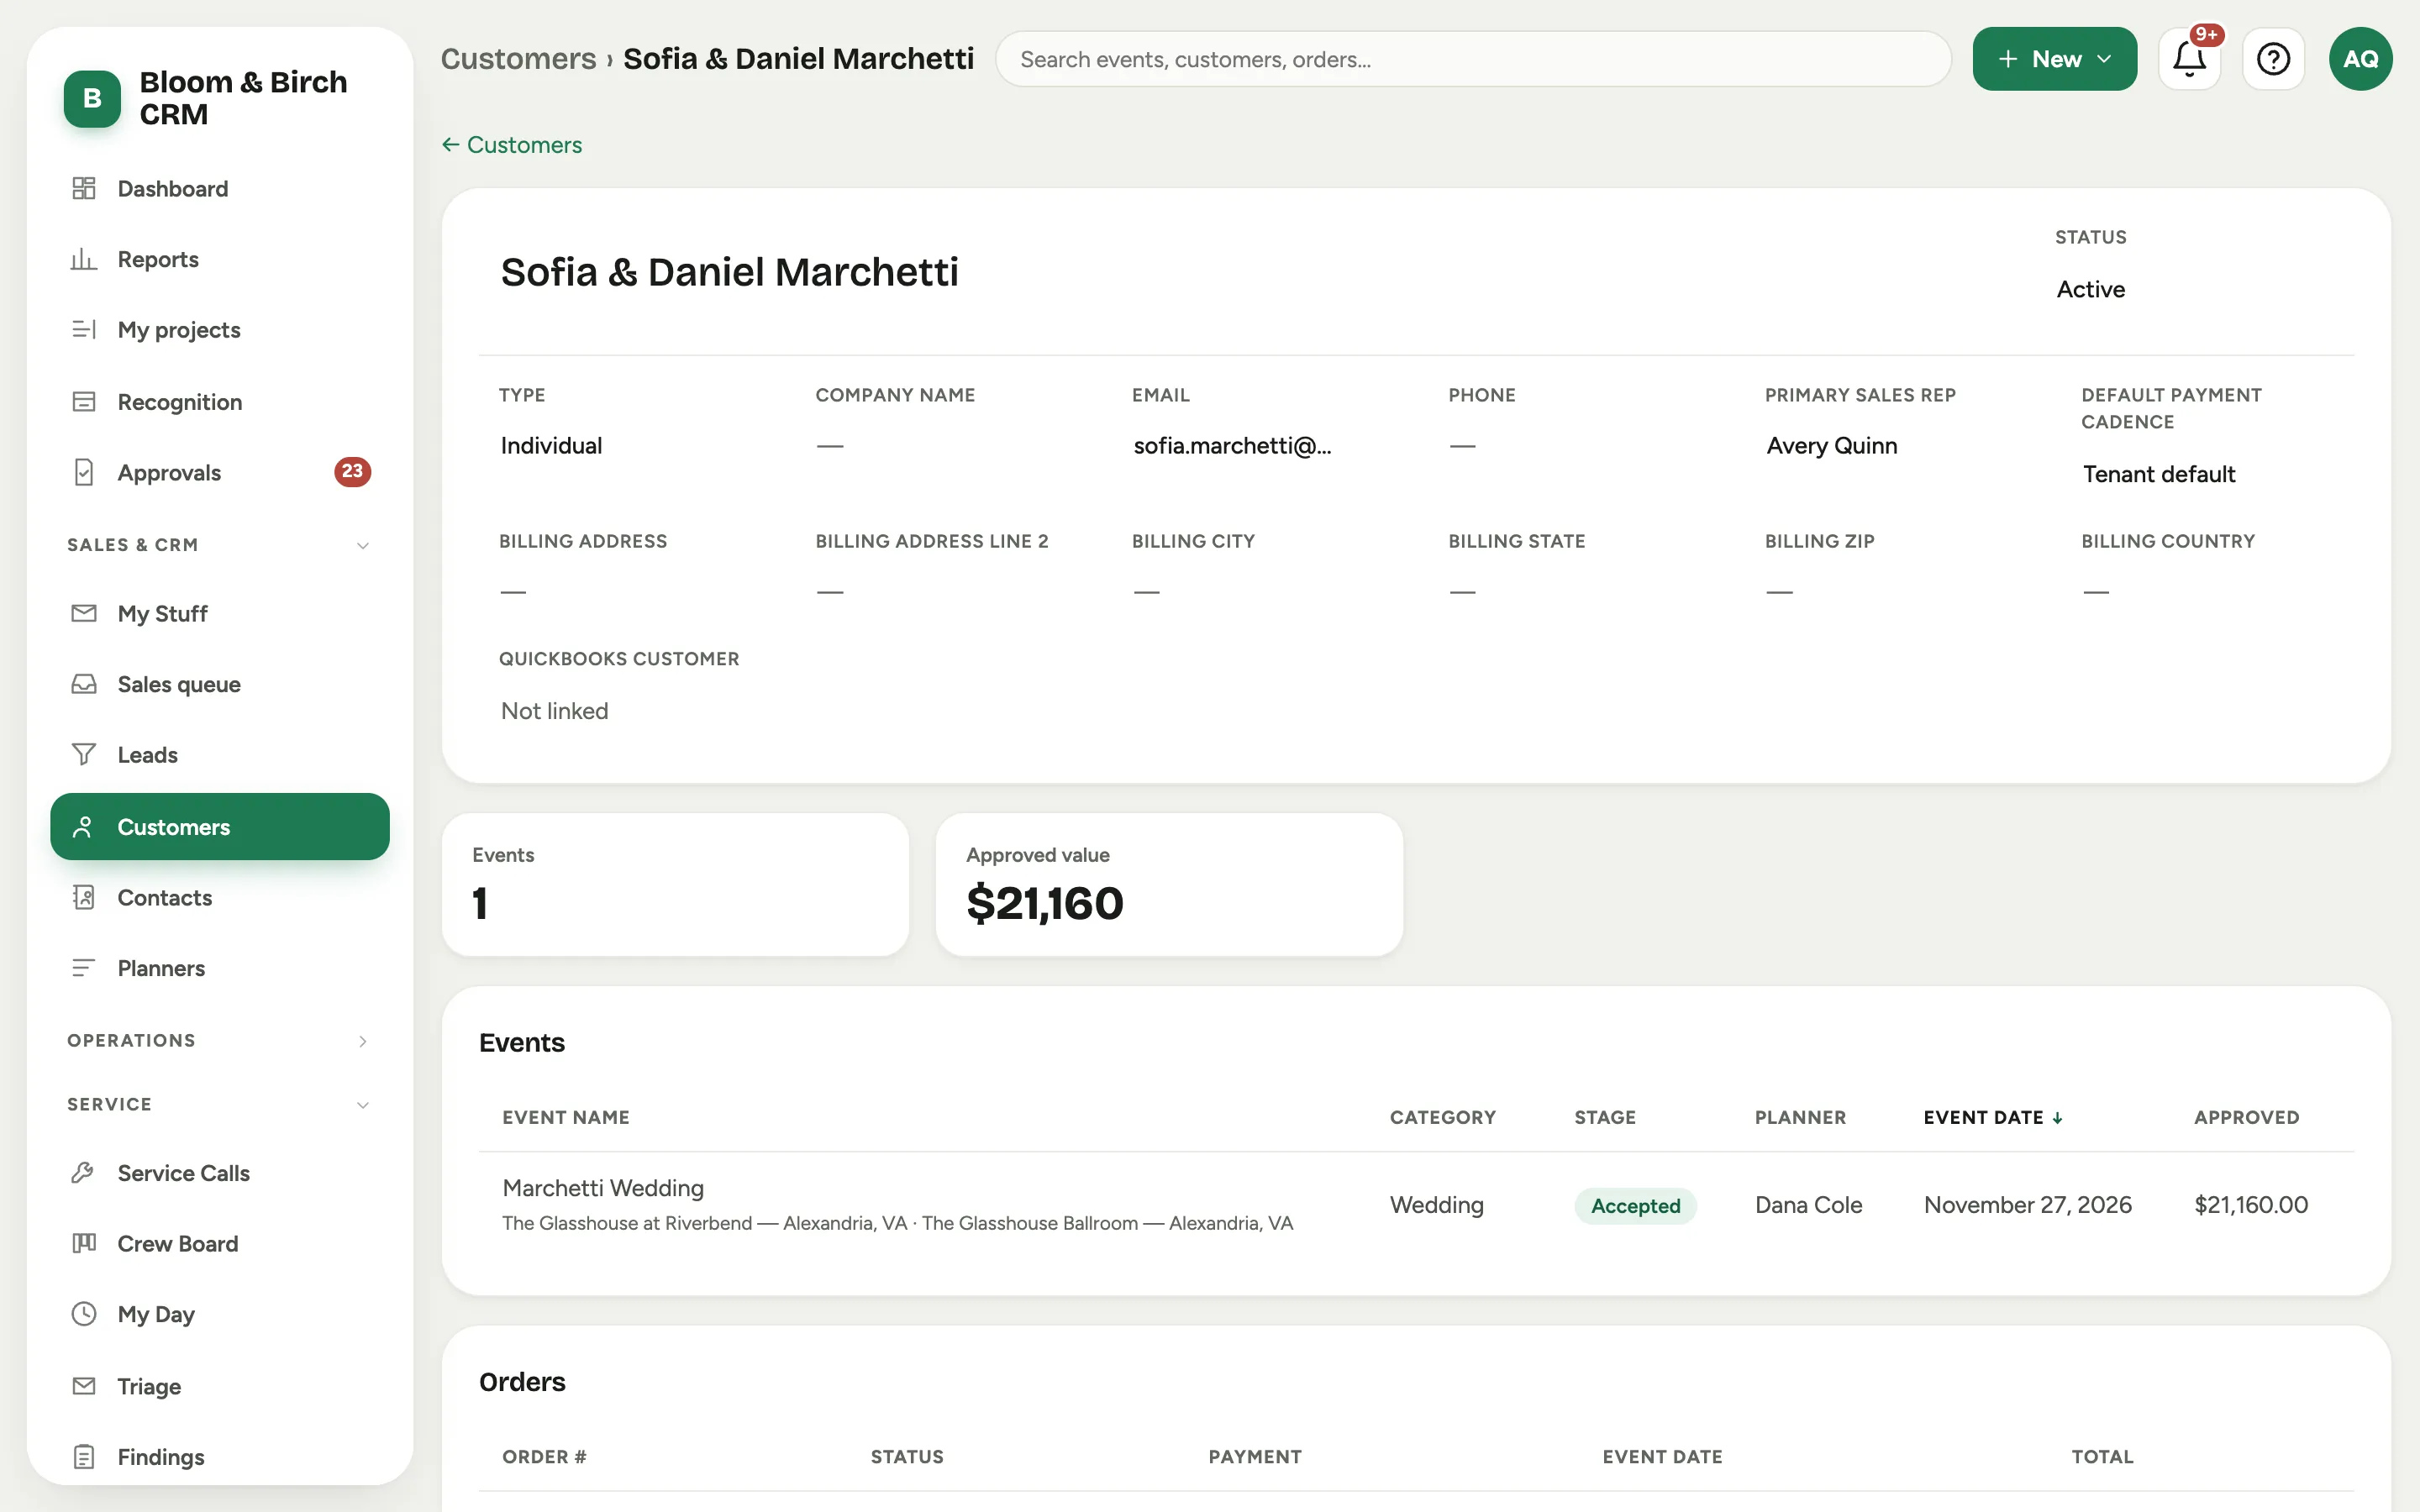Click the Not linked QuickBooks value
Image resolution: width=2420 pixels, height=1512 pixels.
tap(554, 710)
